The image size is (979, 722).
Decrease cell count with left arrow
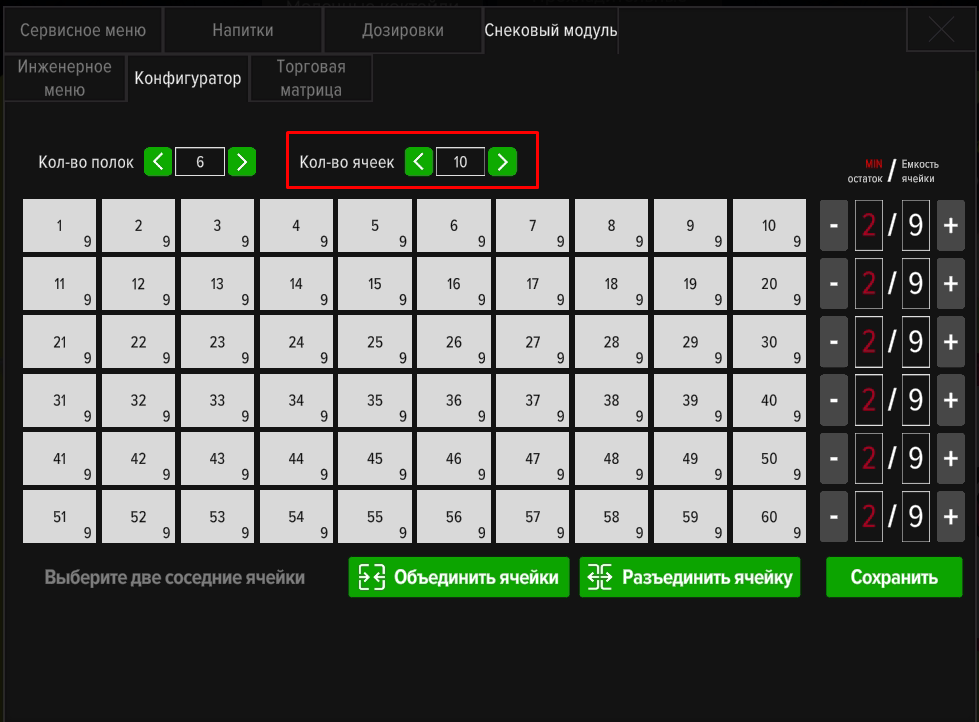click(419, 161)
